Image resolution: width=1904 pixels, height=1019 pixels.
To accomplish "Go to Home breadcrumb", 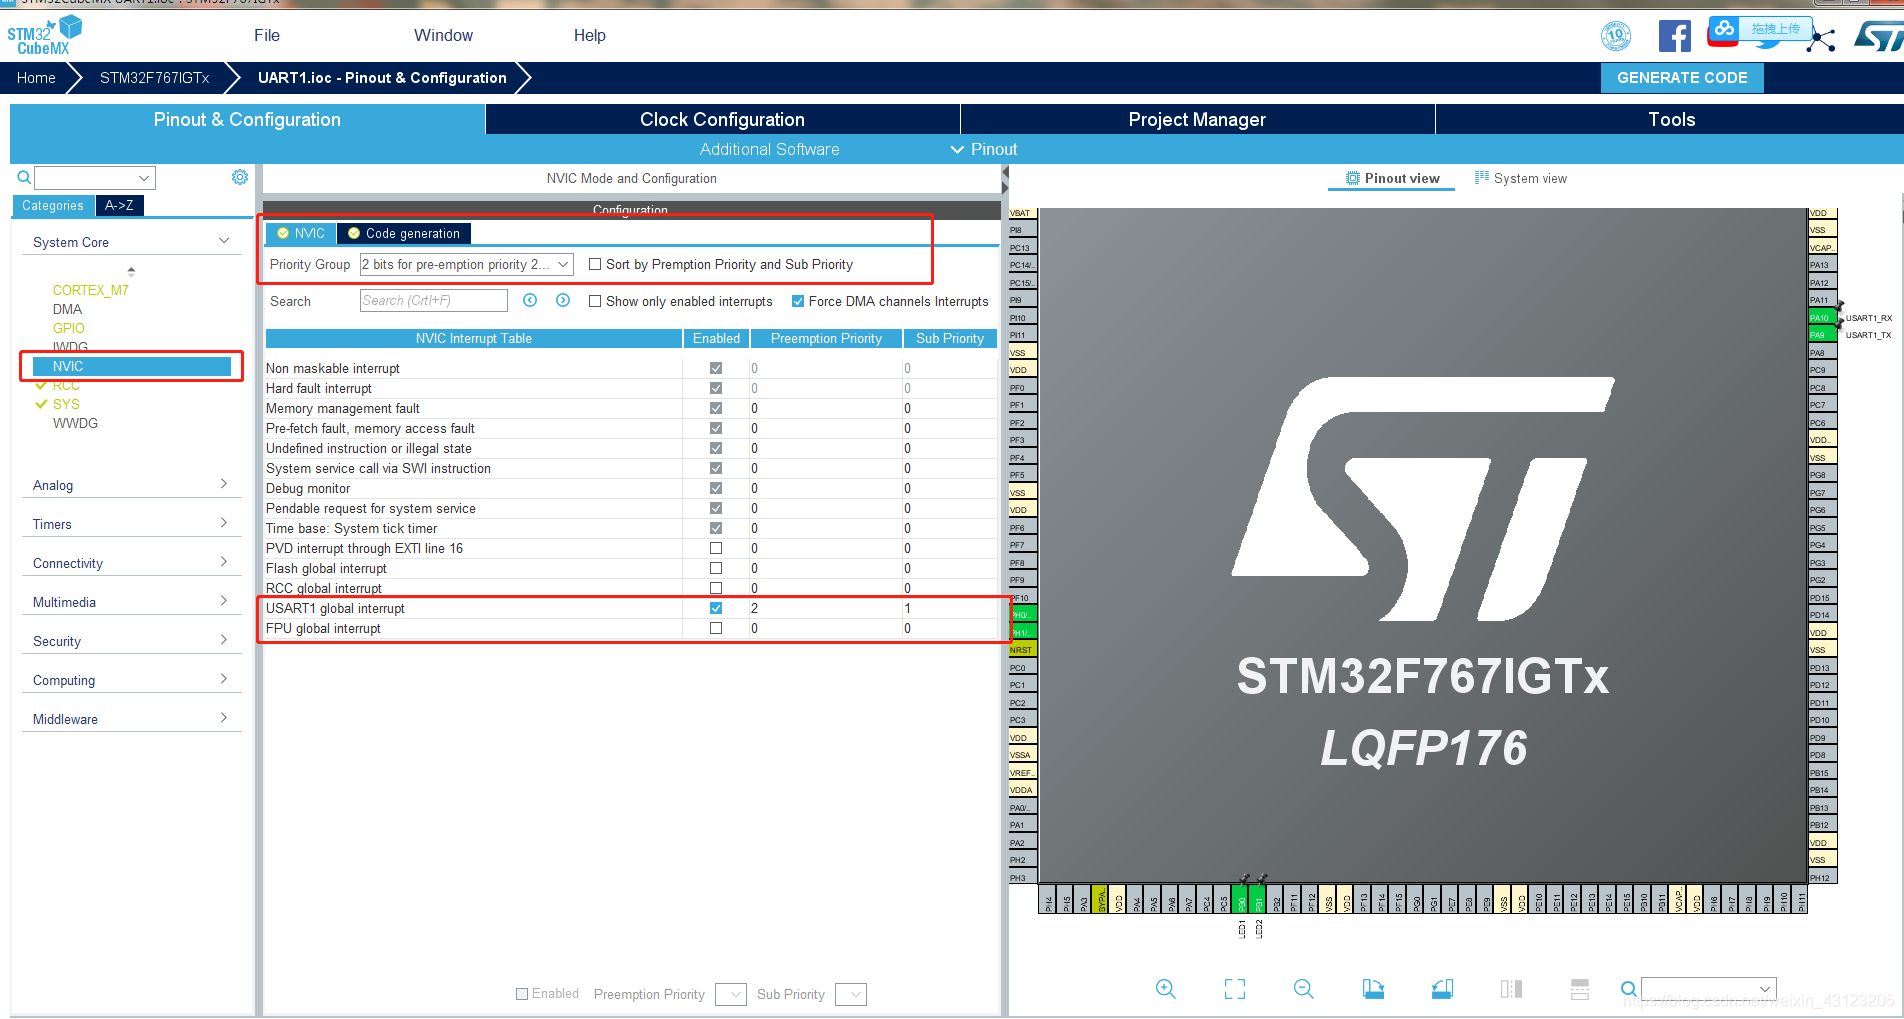I will click(36, 78).
